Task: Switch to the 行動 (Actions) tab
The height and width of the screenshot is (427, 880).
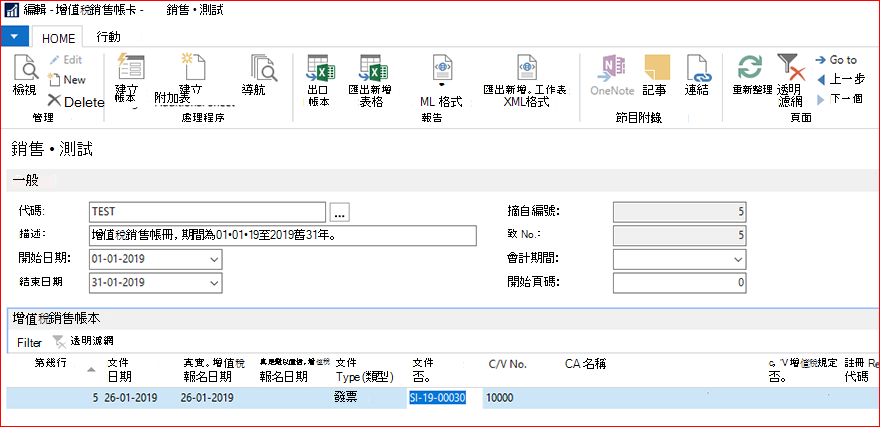Action: 108,37
